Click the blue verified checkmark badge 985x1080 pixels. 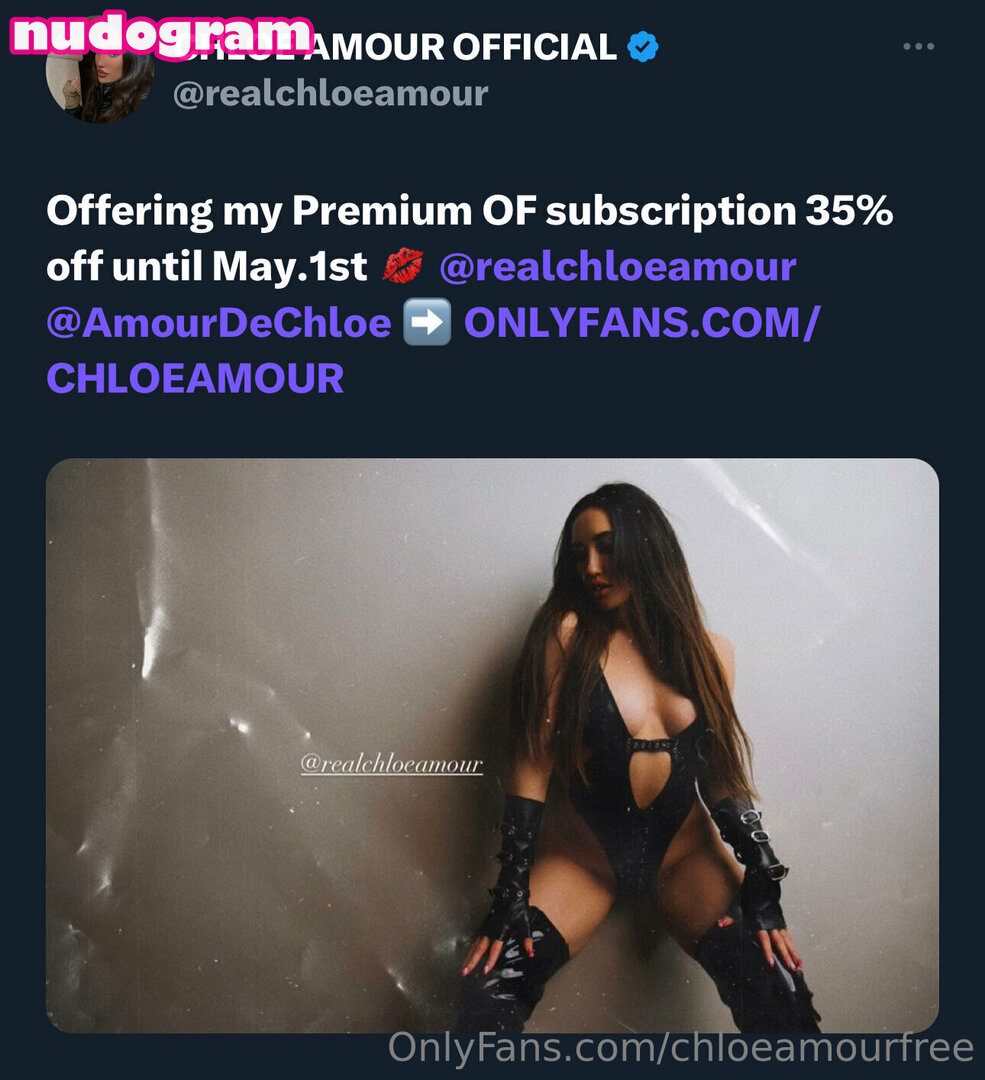(643, 47)
